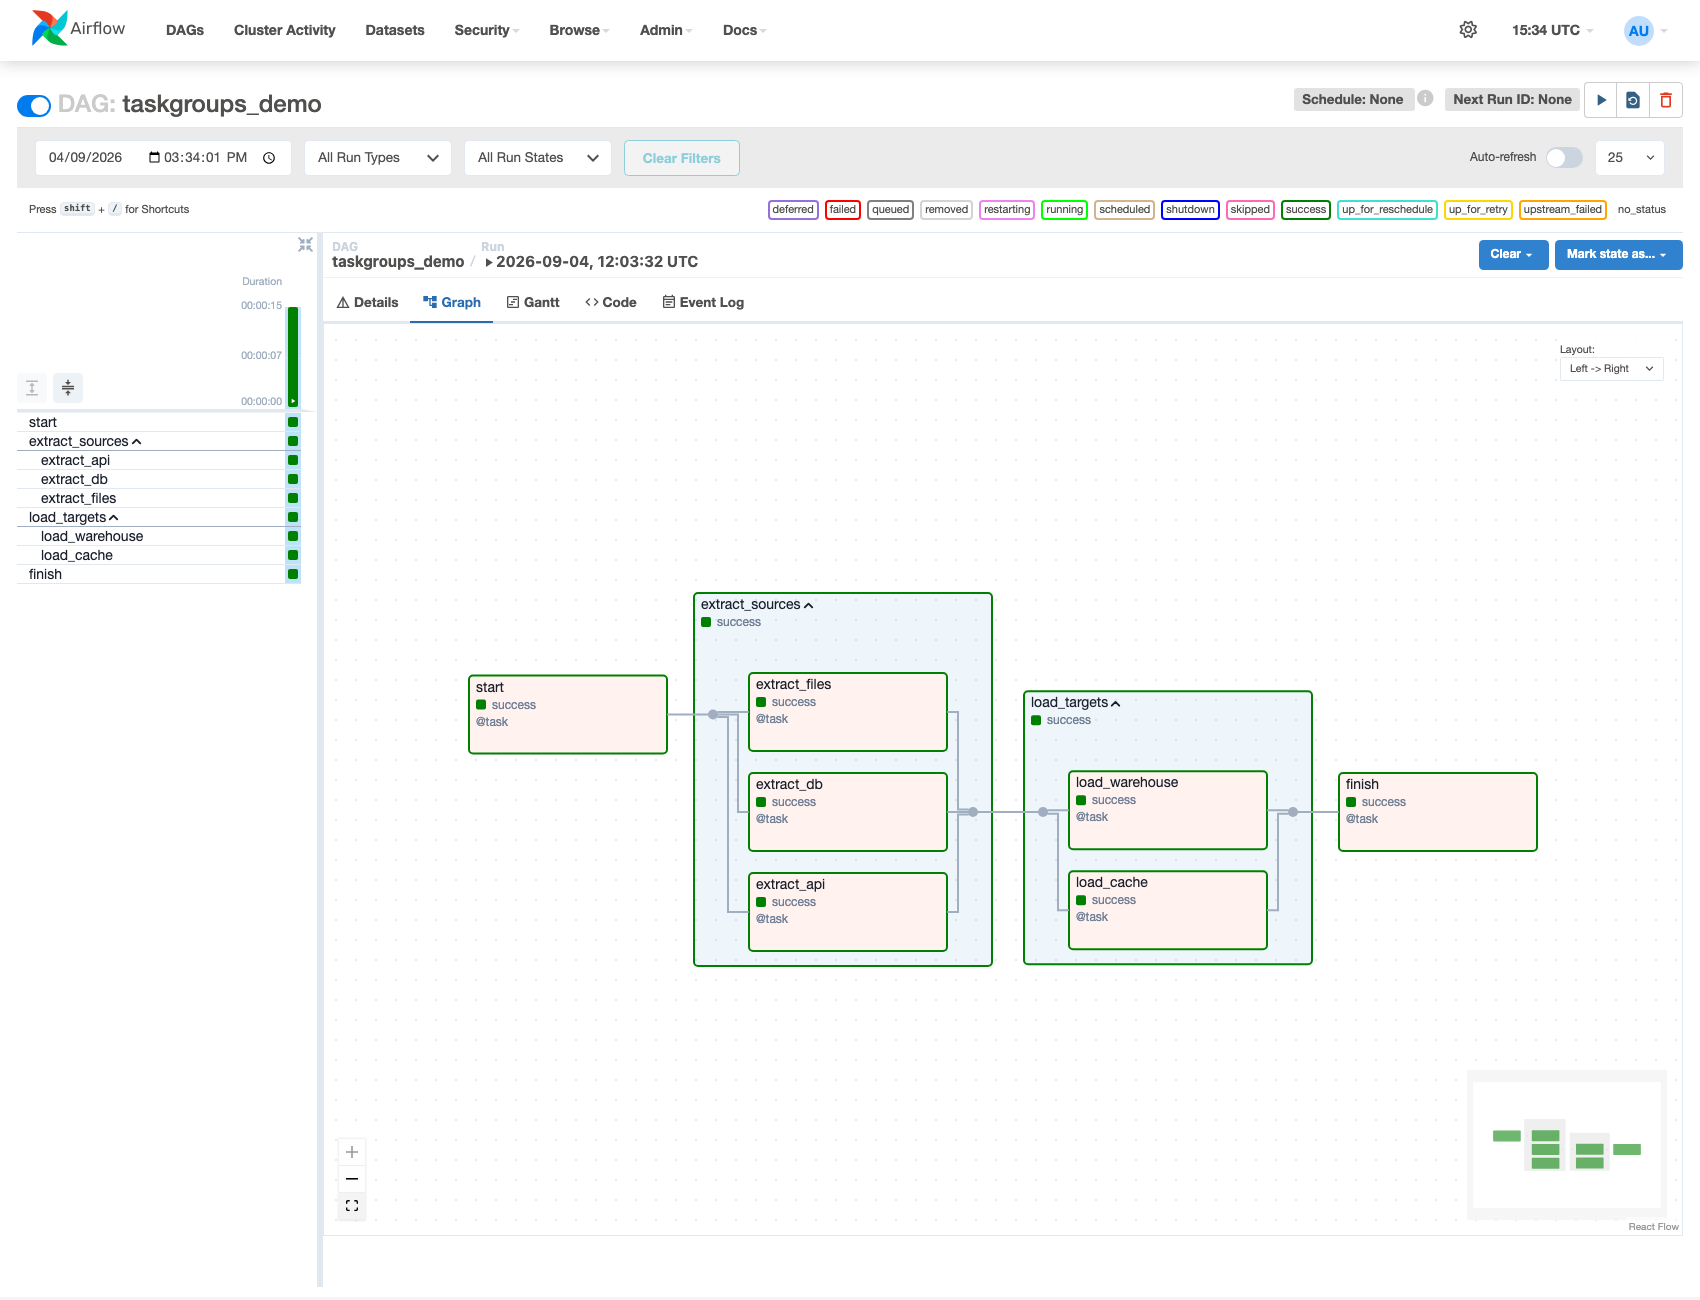Open the user avatar AU menu
1700x1300 pixels.
[1645, 30]
